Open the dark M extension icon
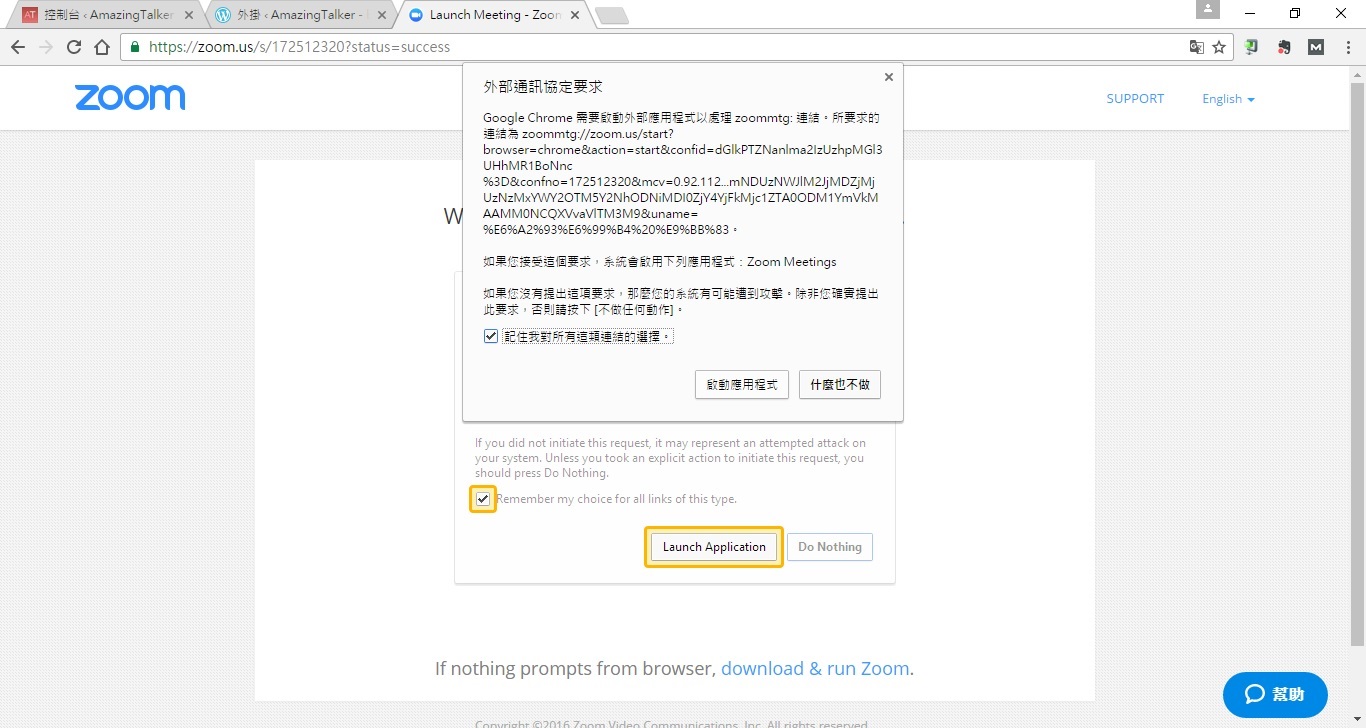The width and height of the screenshot is (1366, 728). coord(1316,47)
